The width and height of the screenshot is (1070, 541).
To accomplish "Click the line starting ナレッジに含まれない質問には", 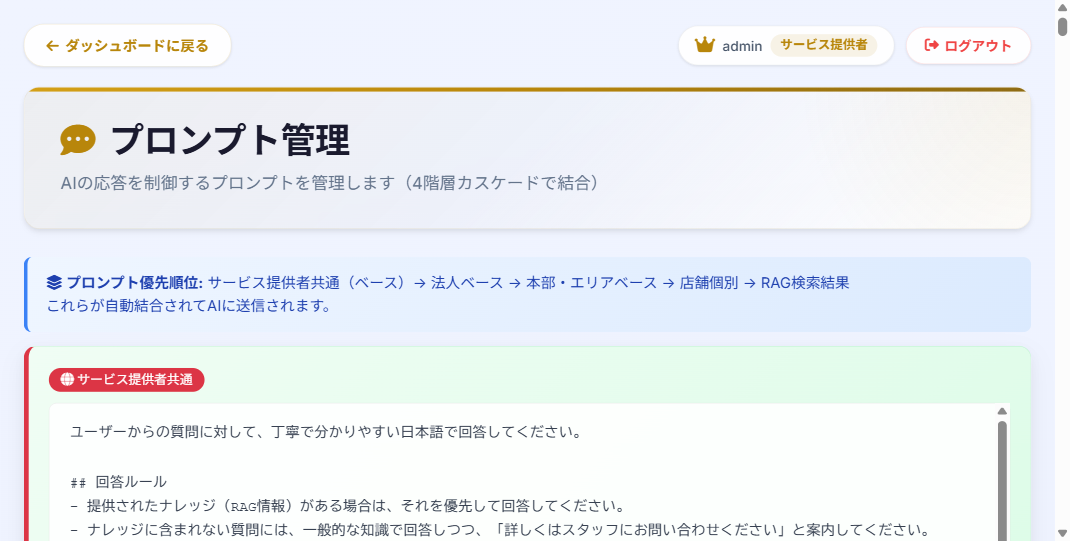I will coord(500,530).
